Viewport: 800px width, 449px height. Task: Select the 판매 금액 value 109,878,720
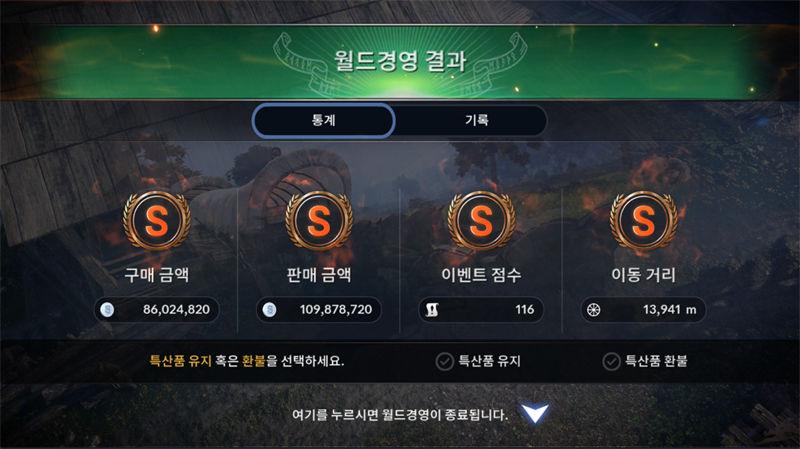click(336, 310)
